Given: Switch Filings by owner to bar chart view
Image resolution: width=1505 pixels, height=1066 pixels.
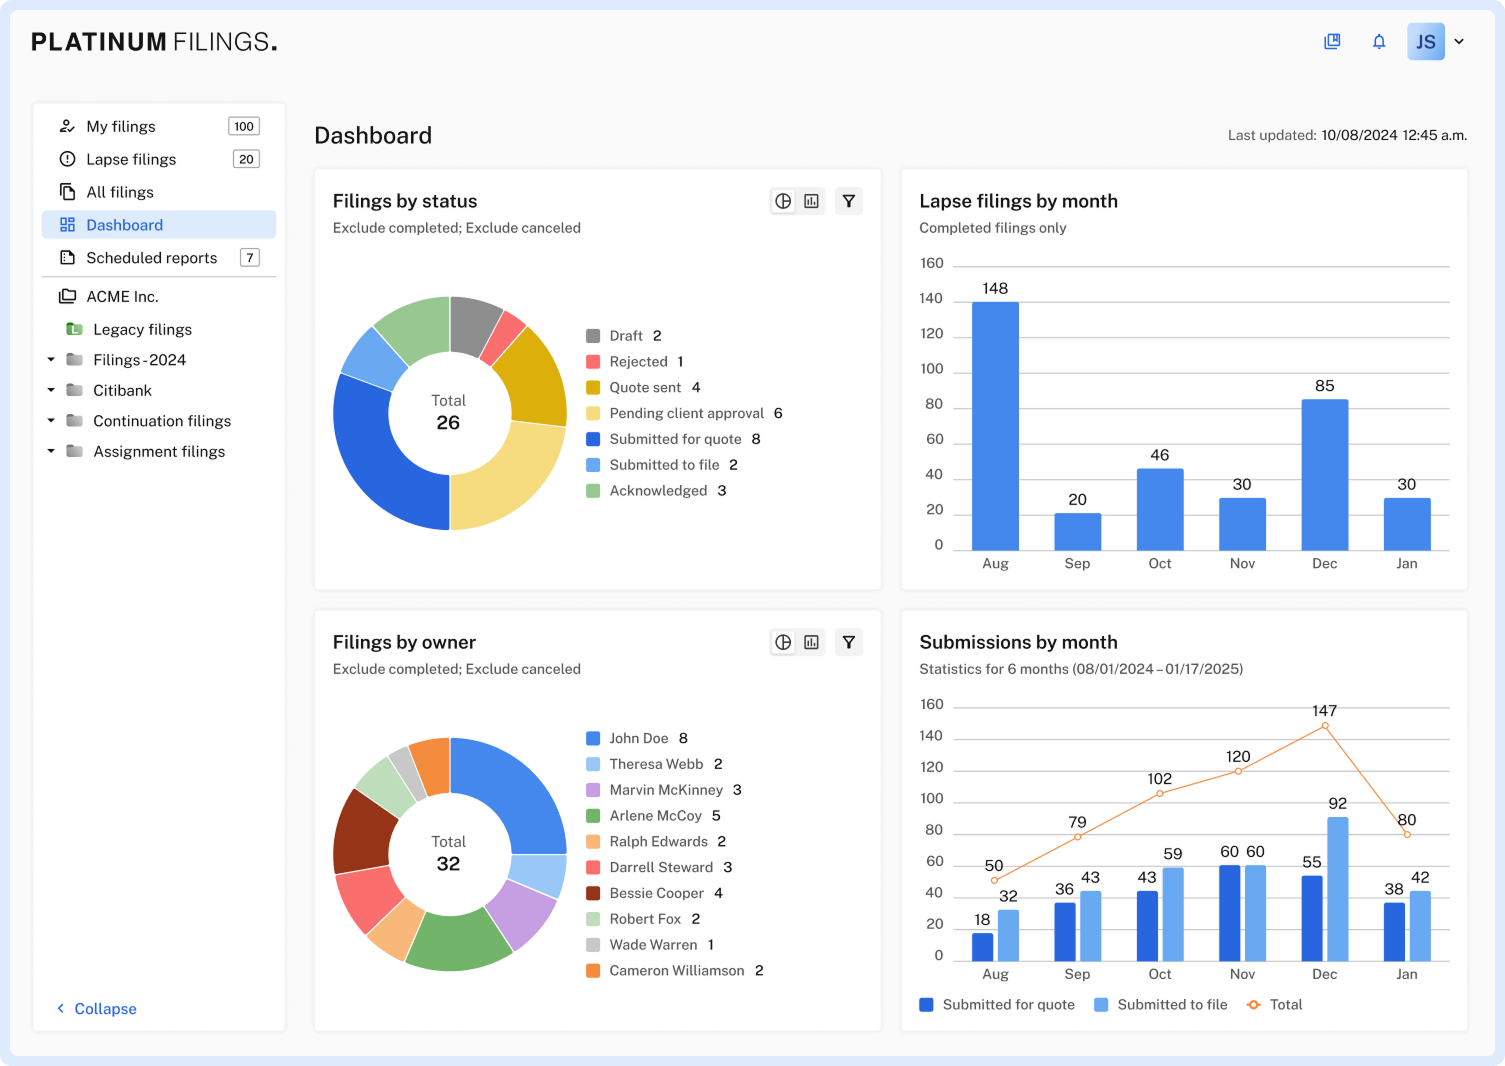Looking at the screenshot, I should [x=811, y=642].
